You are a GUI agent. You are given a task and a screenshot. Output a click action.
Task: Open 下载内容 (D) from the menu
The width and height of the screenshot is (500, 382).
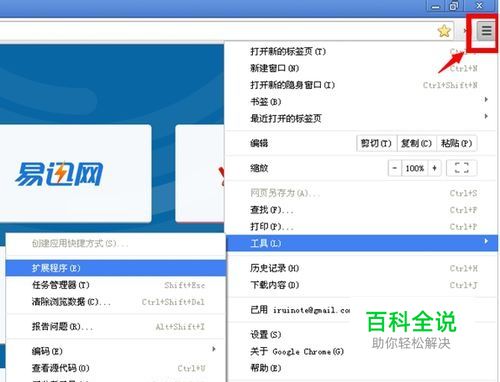click(x=362, y=285)
